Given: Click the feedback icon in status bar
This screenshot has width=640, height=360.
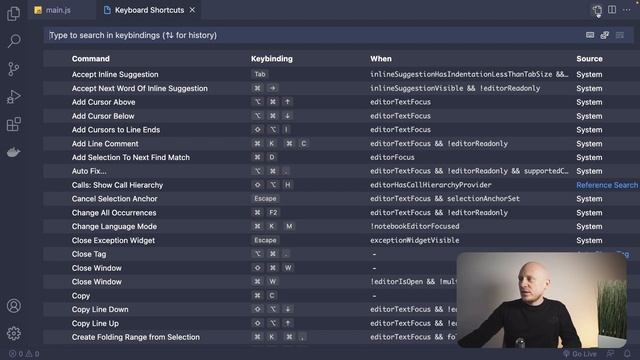Looking at the screenshot, I should click(610, 354).
